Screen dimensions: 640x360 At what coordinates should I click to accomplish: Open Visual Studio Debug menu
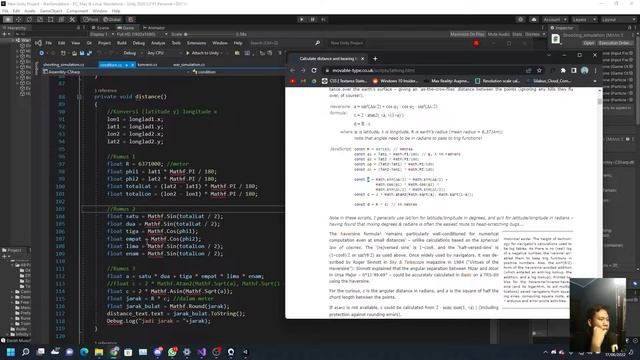point(138,43)
